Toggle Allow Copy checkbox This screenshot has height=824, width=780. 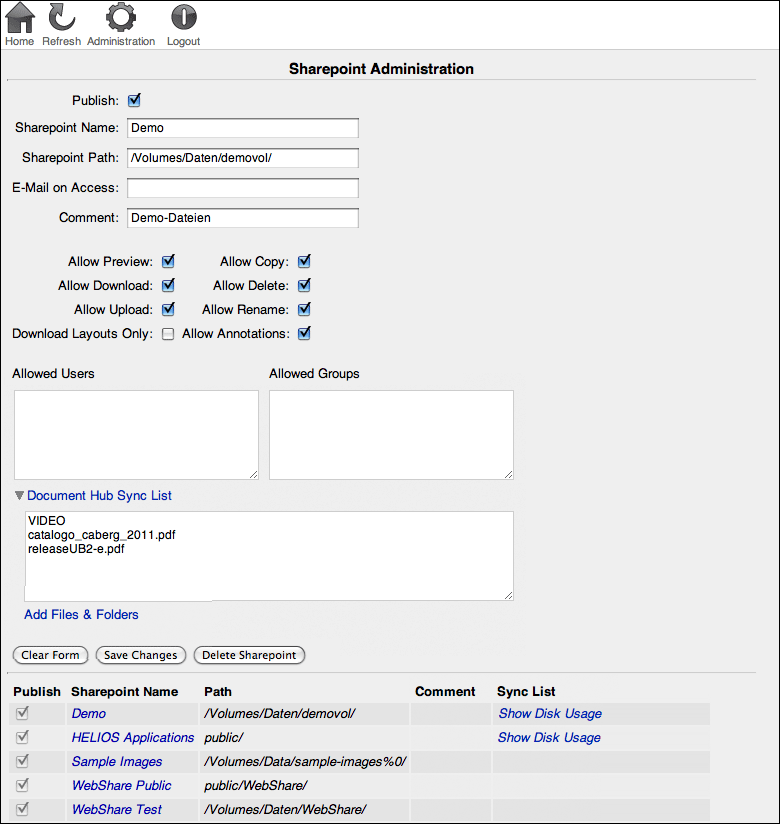(x=304, y=261)
